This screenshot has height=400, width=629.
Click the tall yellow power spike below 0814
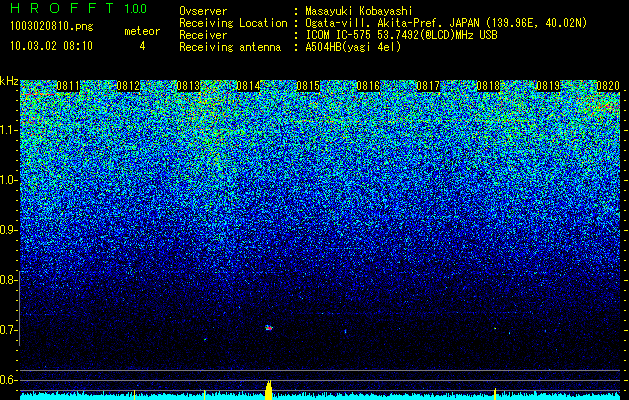pos(269,390)
